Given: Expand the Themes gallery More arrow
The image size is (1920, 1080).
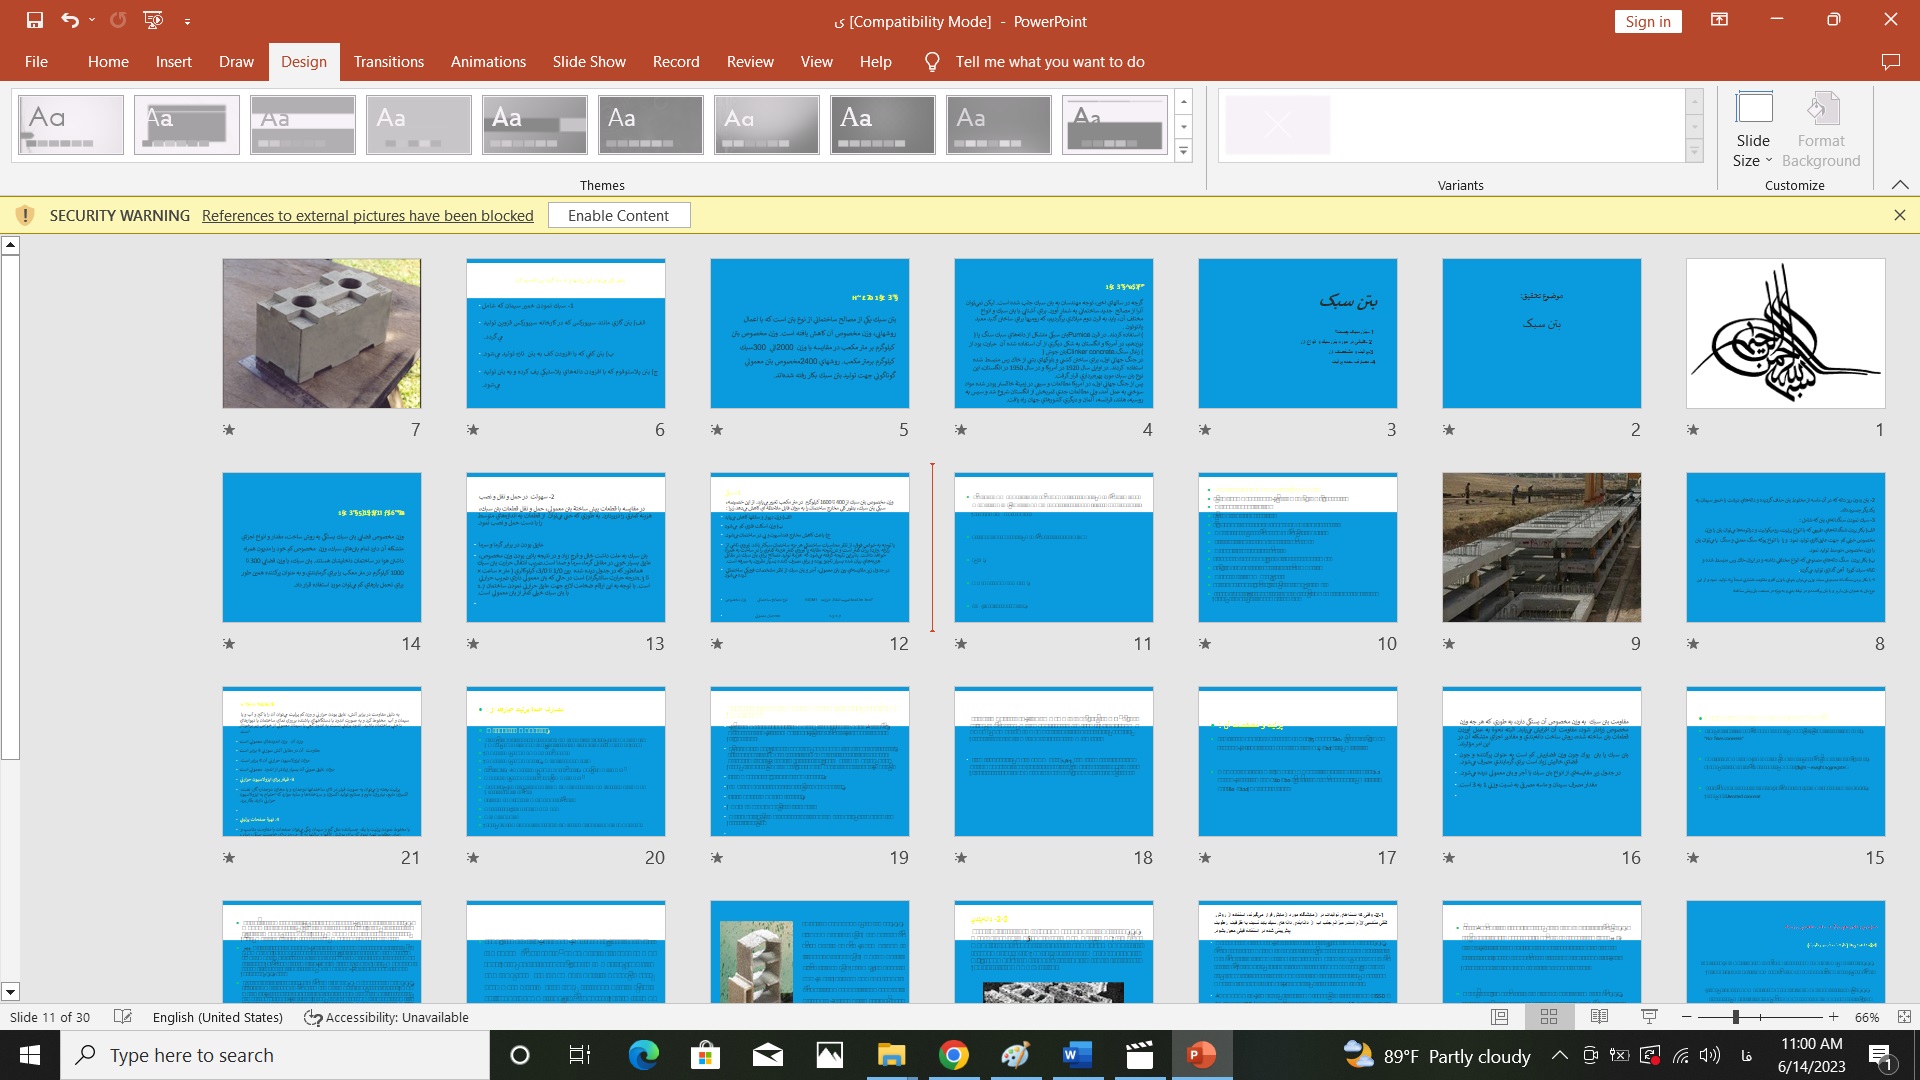Looking at the screenshot, I should 1184,151.
